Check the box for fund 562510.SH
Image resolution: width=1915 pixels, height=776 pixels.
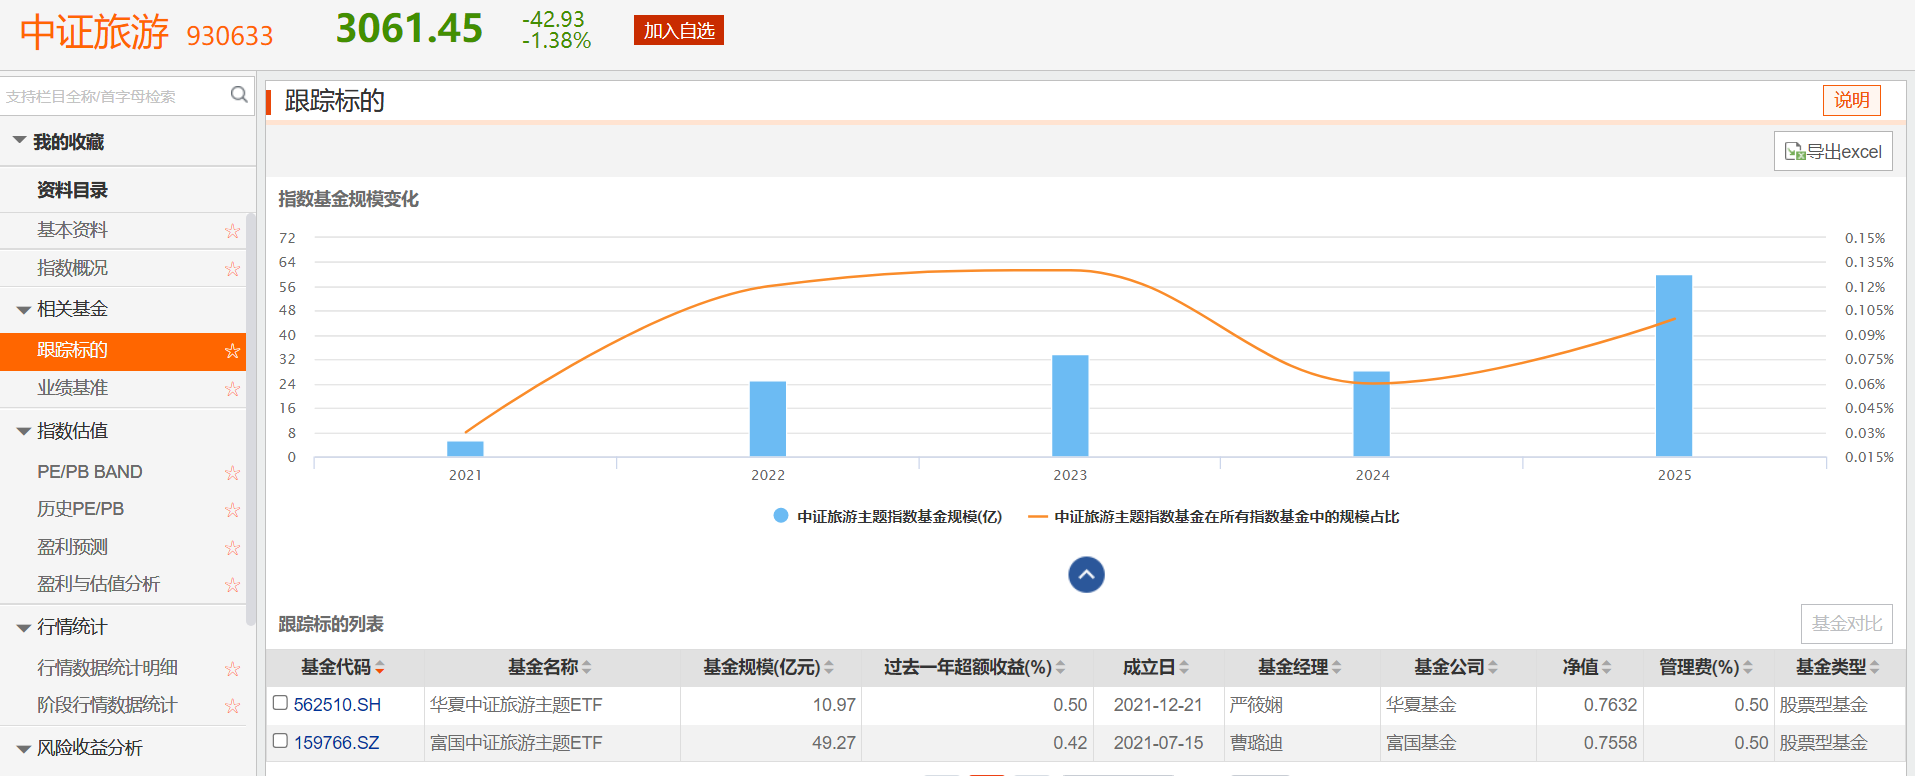[281, 704]
